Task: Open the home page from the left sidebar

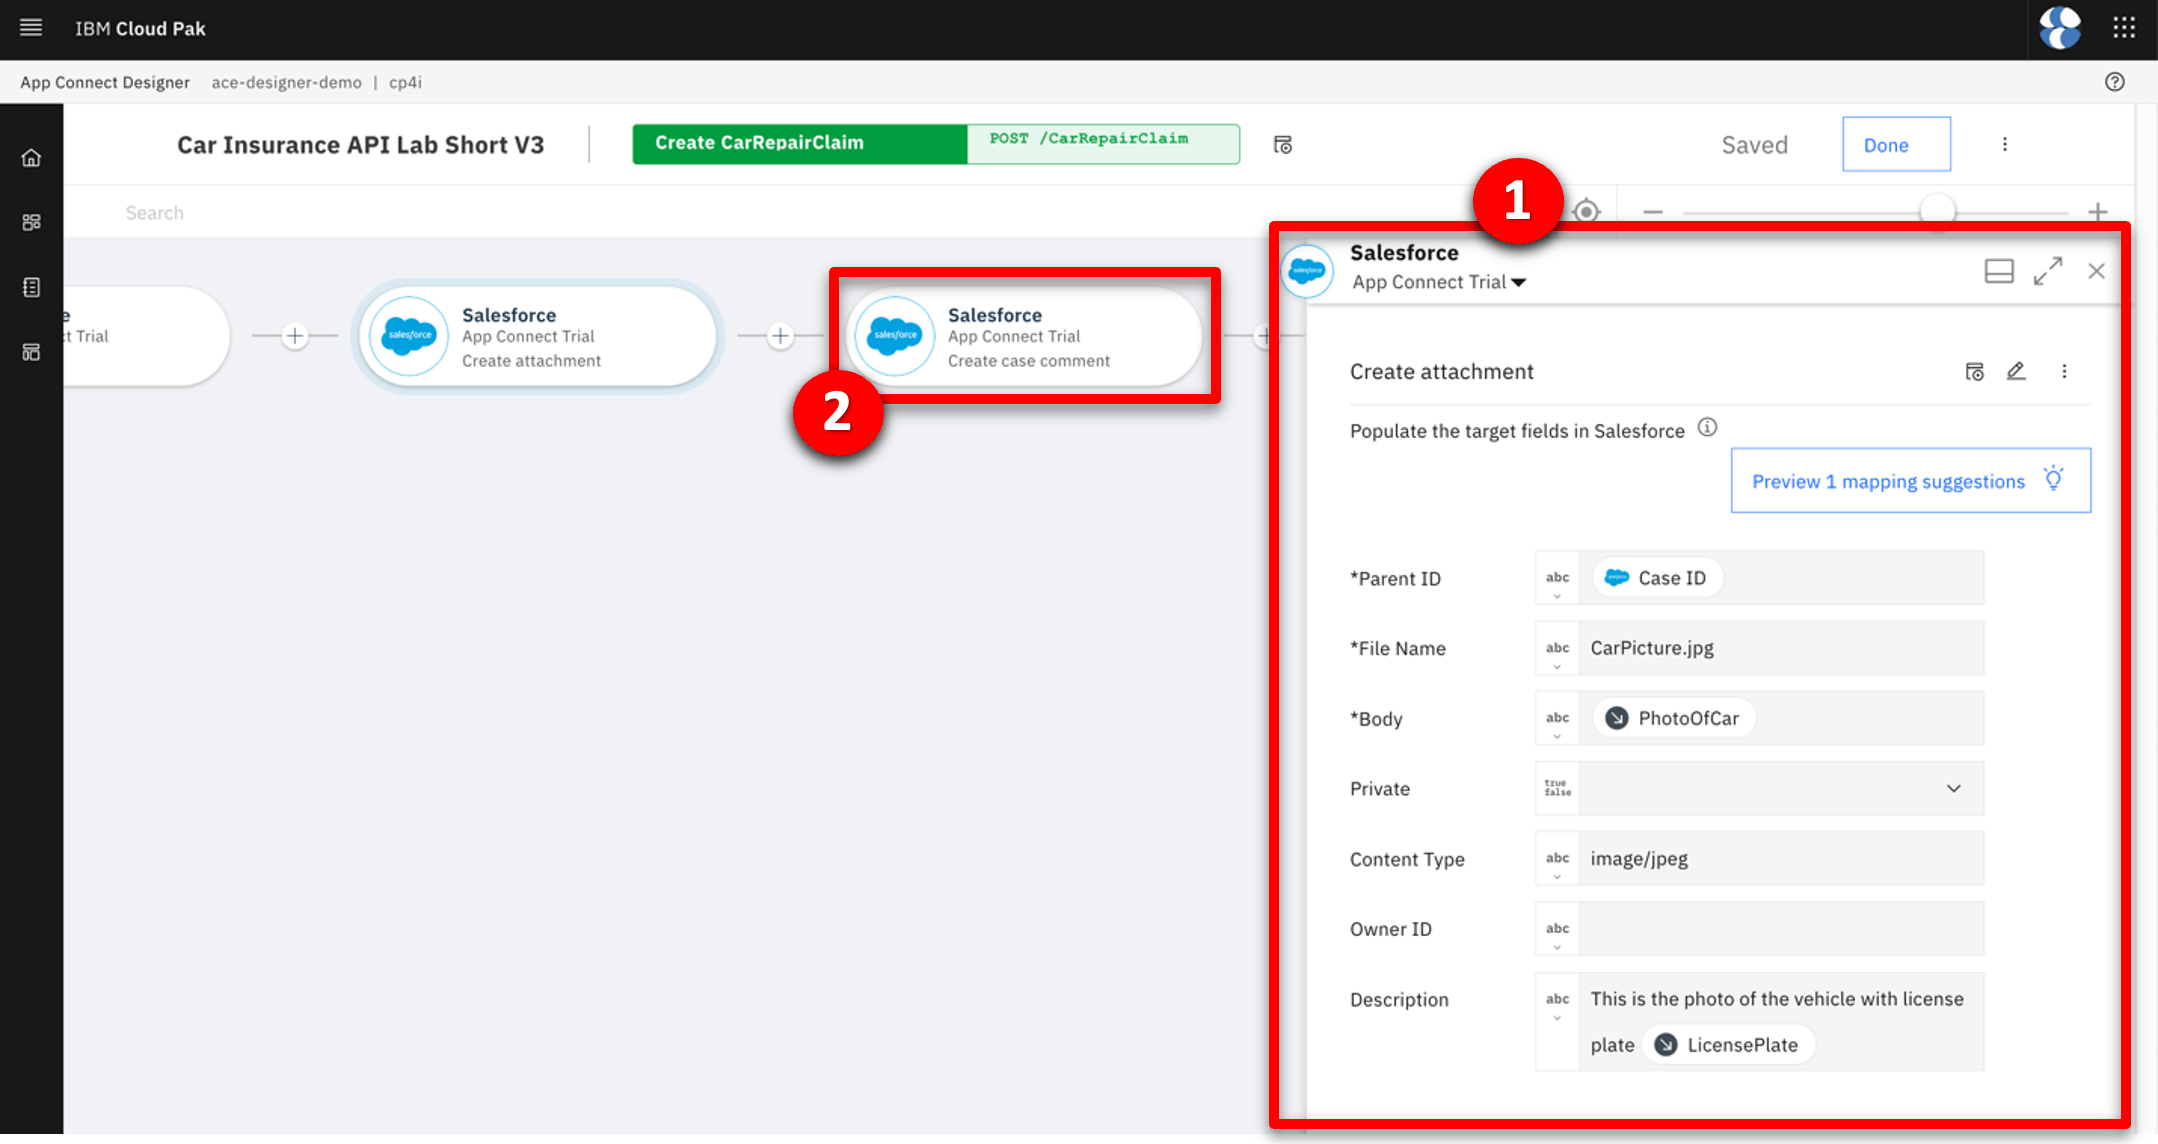Action: point(31,157)
